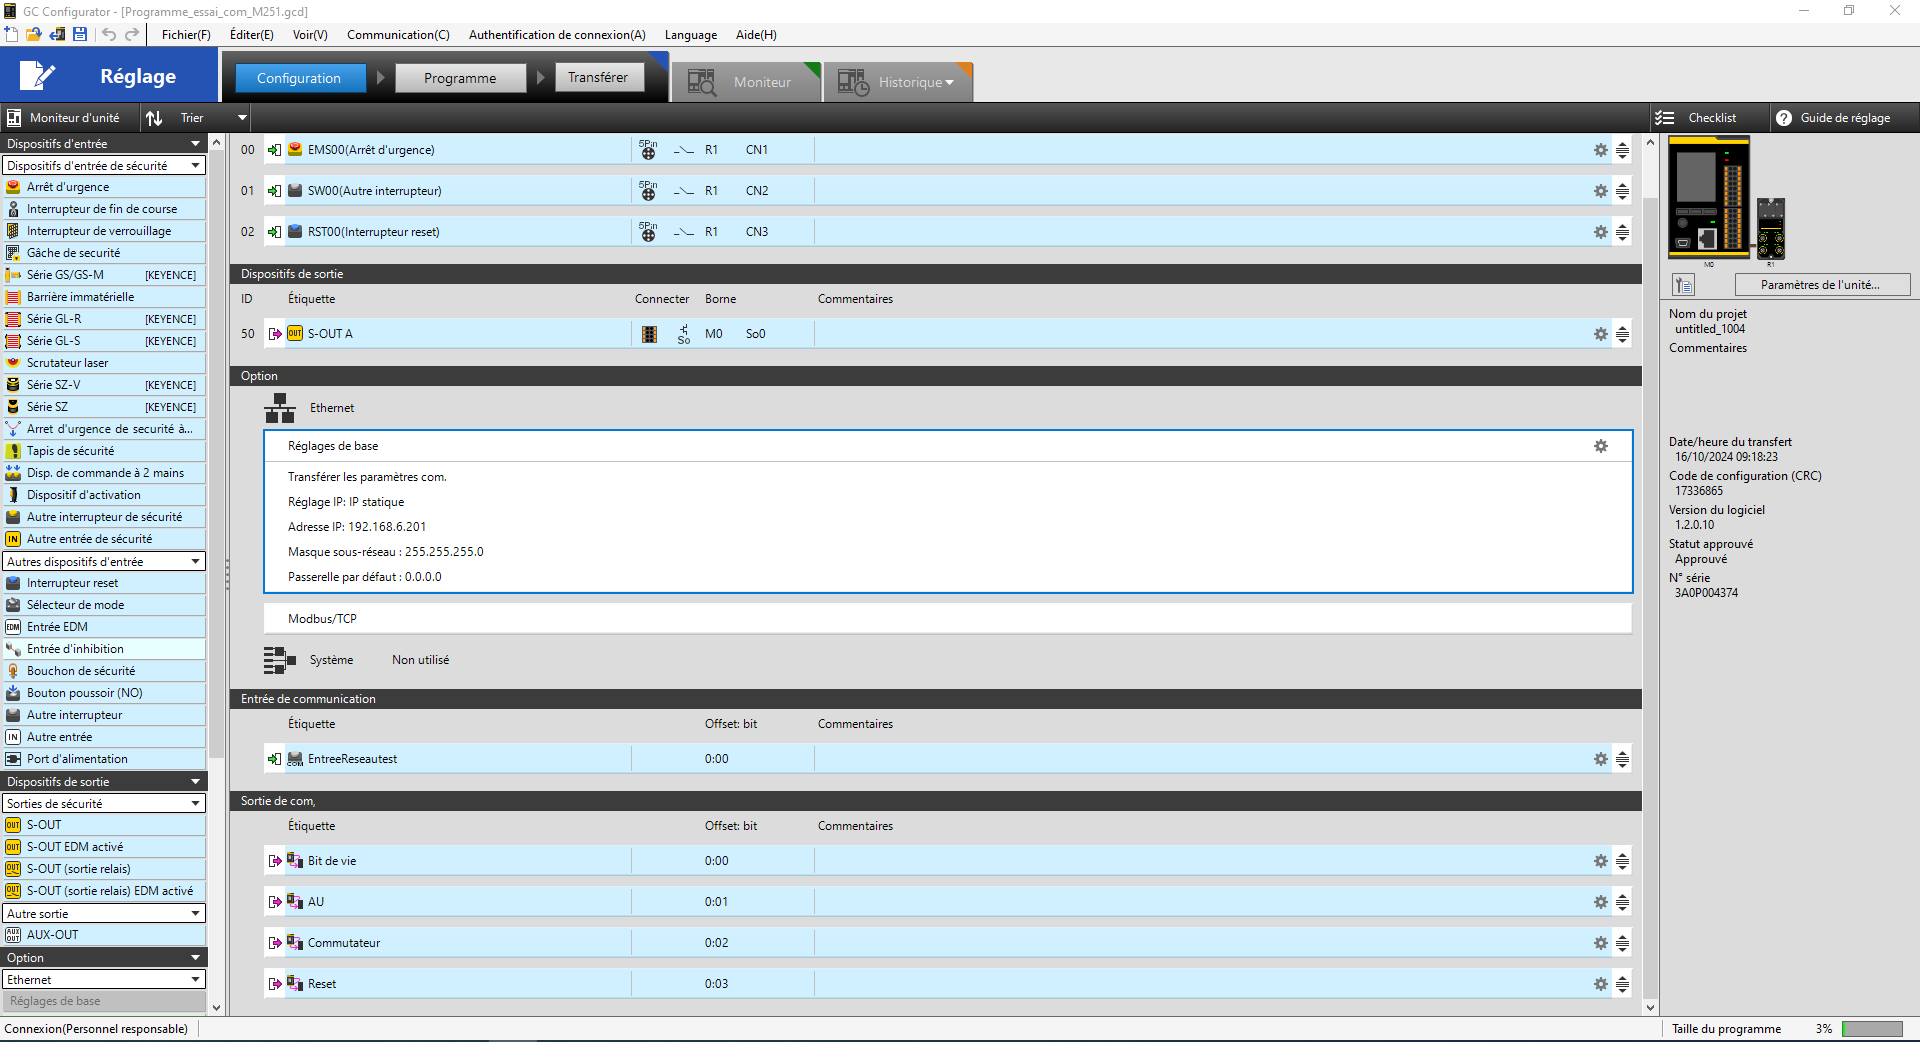Collapse the Dispositifs de sortie section header
This screenshot has width=1920, height=1042.
click(196, 782)
